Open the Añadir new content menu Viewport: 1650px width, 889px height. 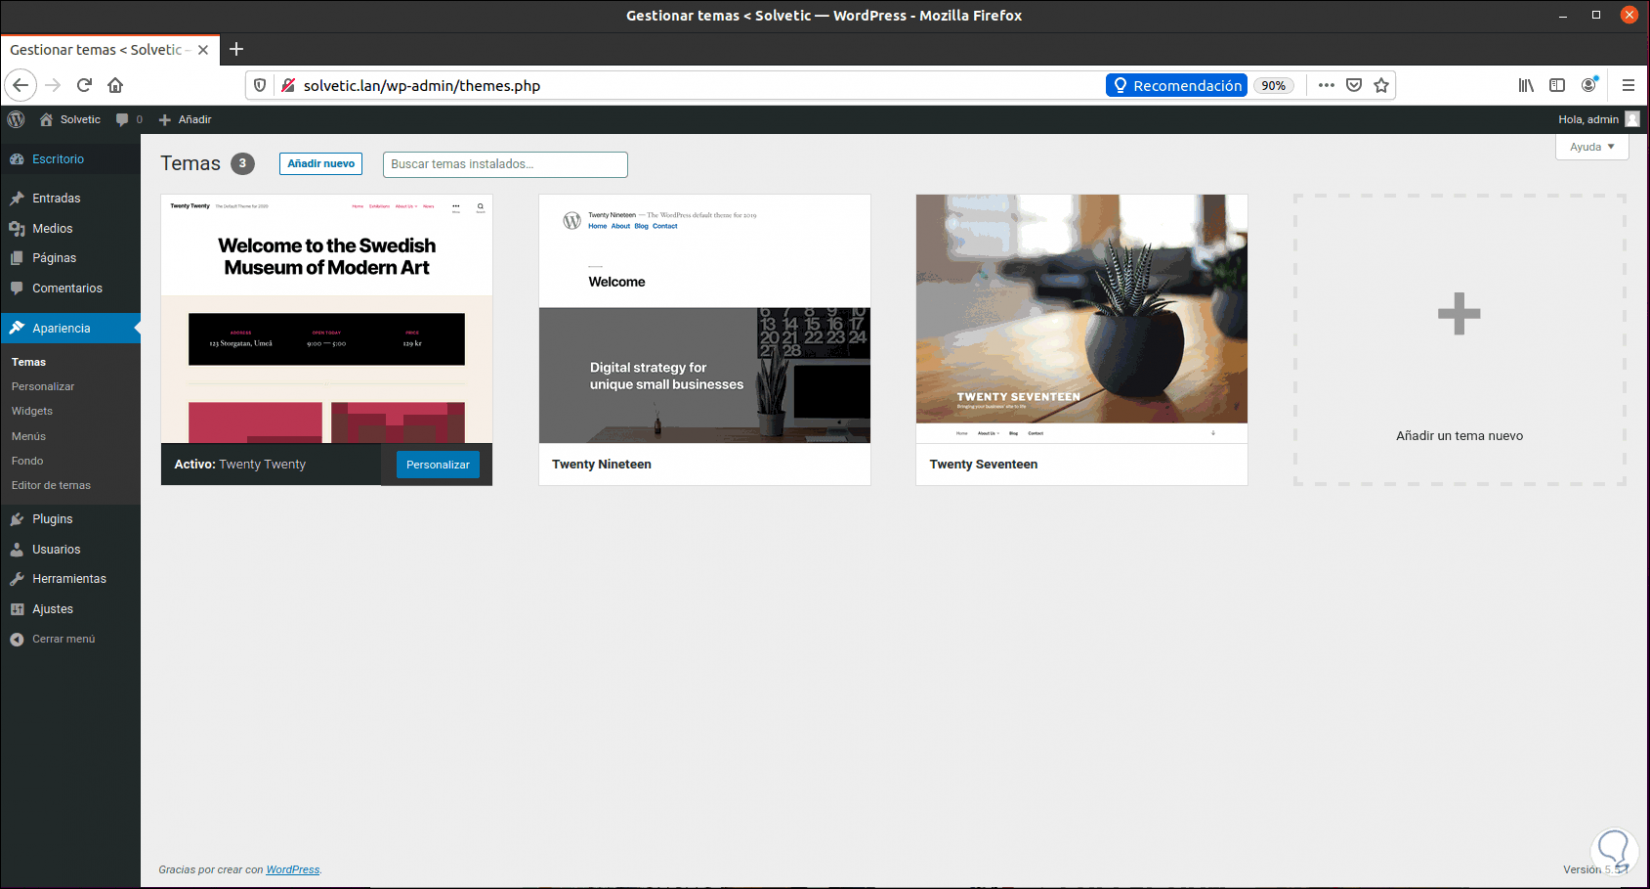pos(185,120)
